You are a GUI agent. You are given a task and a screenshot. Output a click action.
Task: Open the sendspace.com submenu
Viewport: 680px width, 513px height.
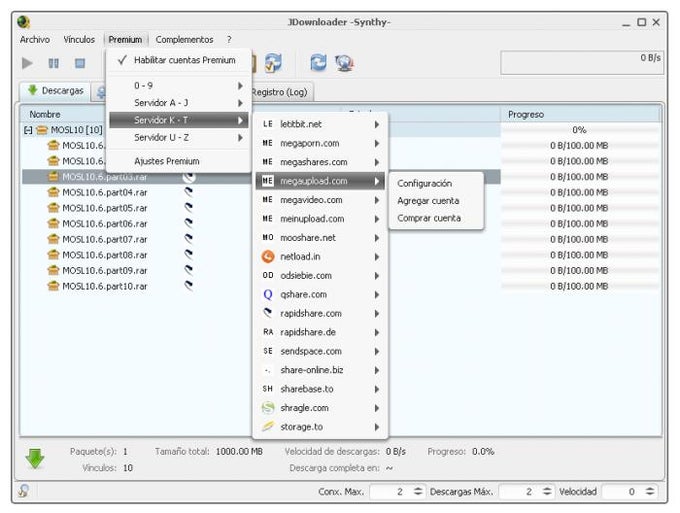click(x=320, y=351)
